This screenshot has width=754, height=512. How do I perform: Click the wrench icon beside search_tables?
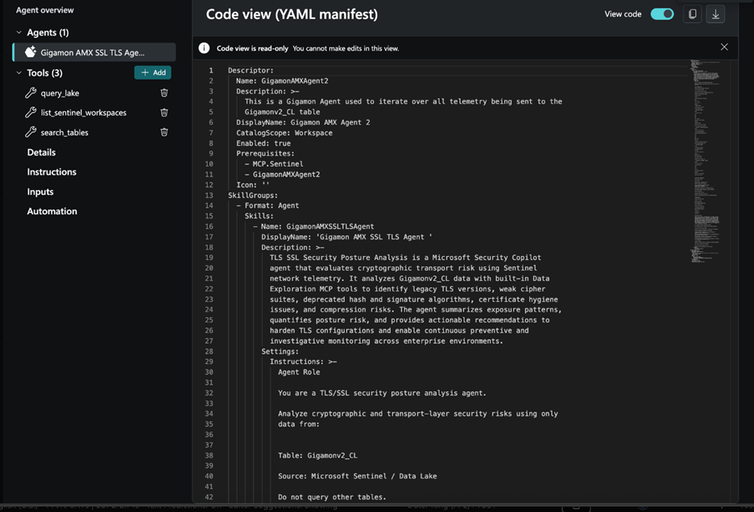(31, 132)
